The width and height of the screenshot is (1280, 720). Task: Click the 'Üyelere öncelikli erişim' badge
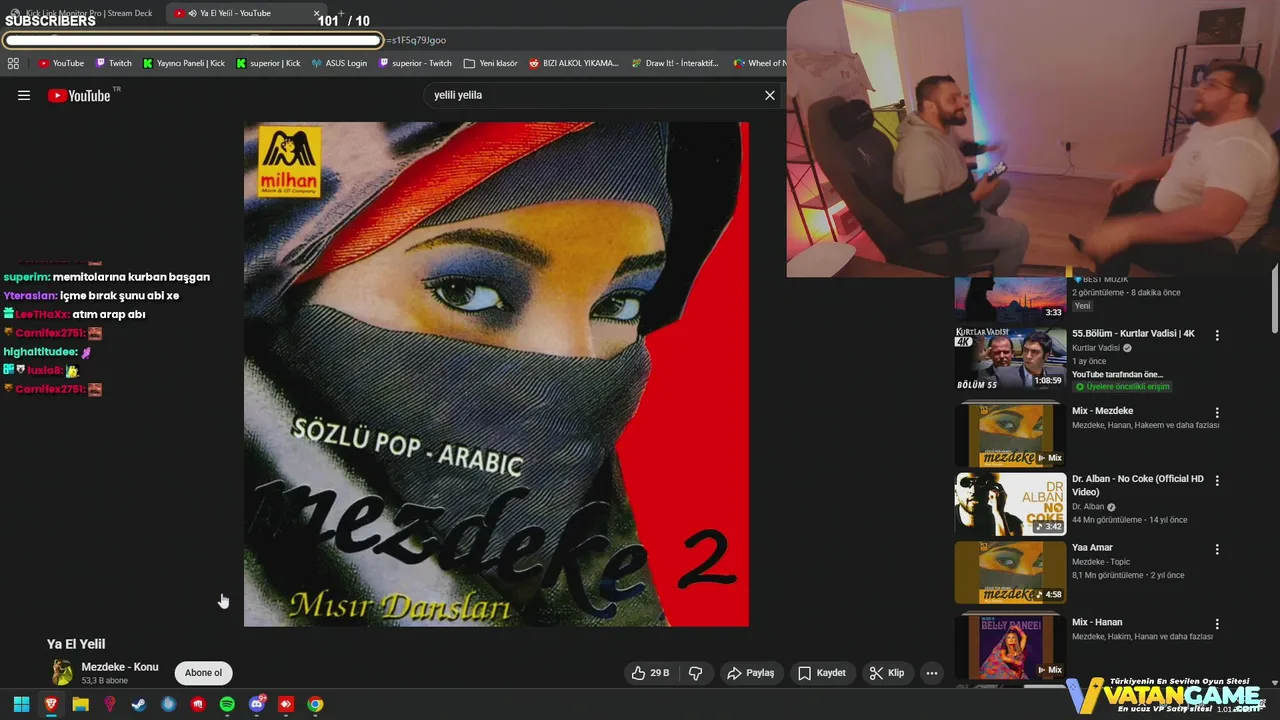tap(1122, 387)
